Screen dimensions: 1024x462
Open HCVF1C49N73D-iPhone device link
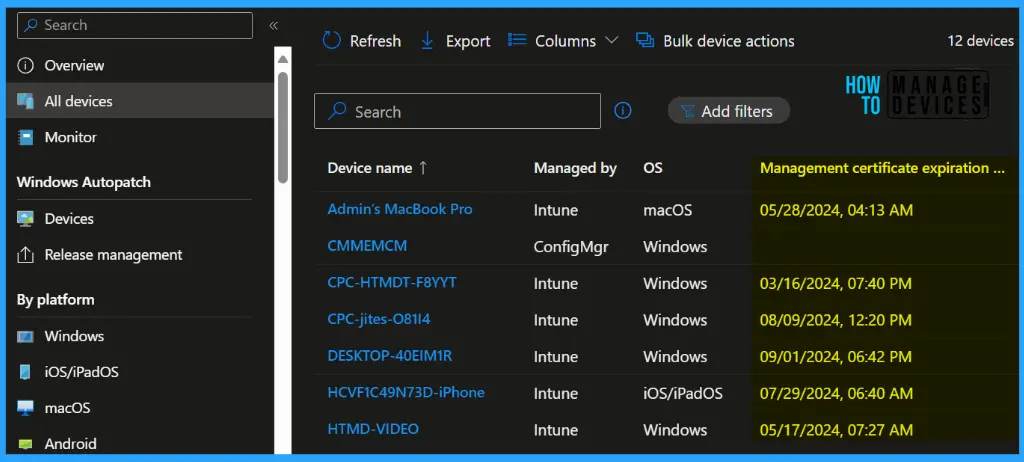pyautogui.click(x=406, y=393)
